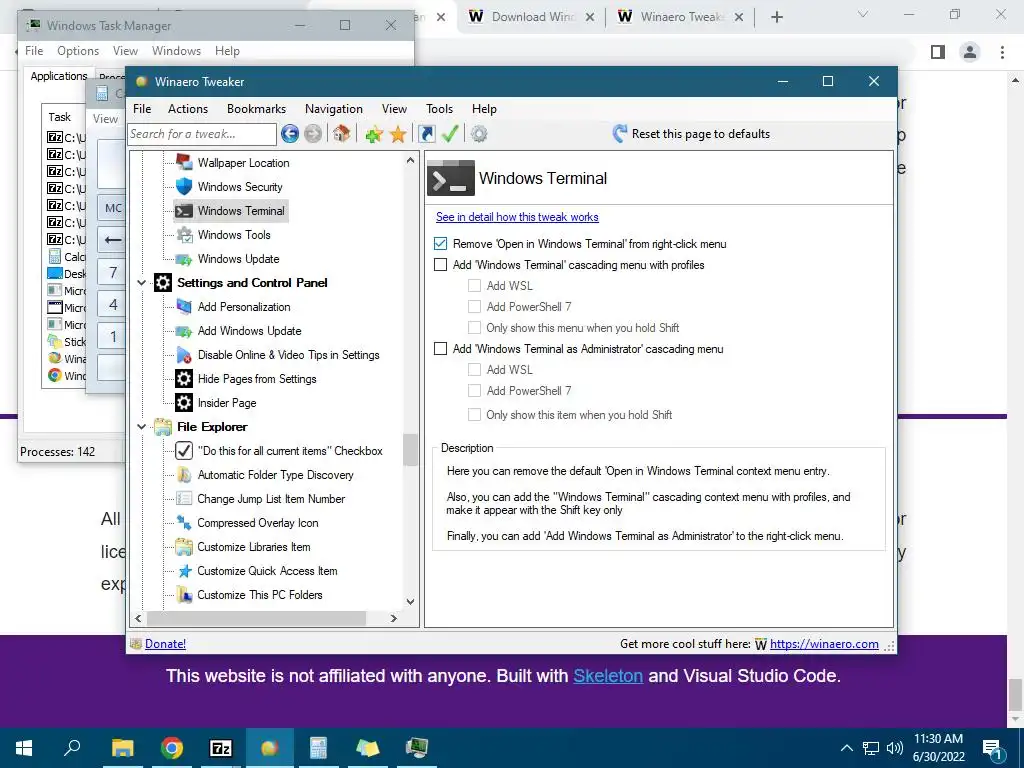Open the Options menu in Windows Task Manager

(x=78, y=50)
